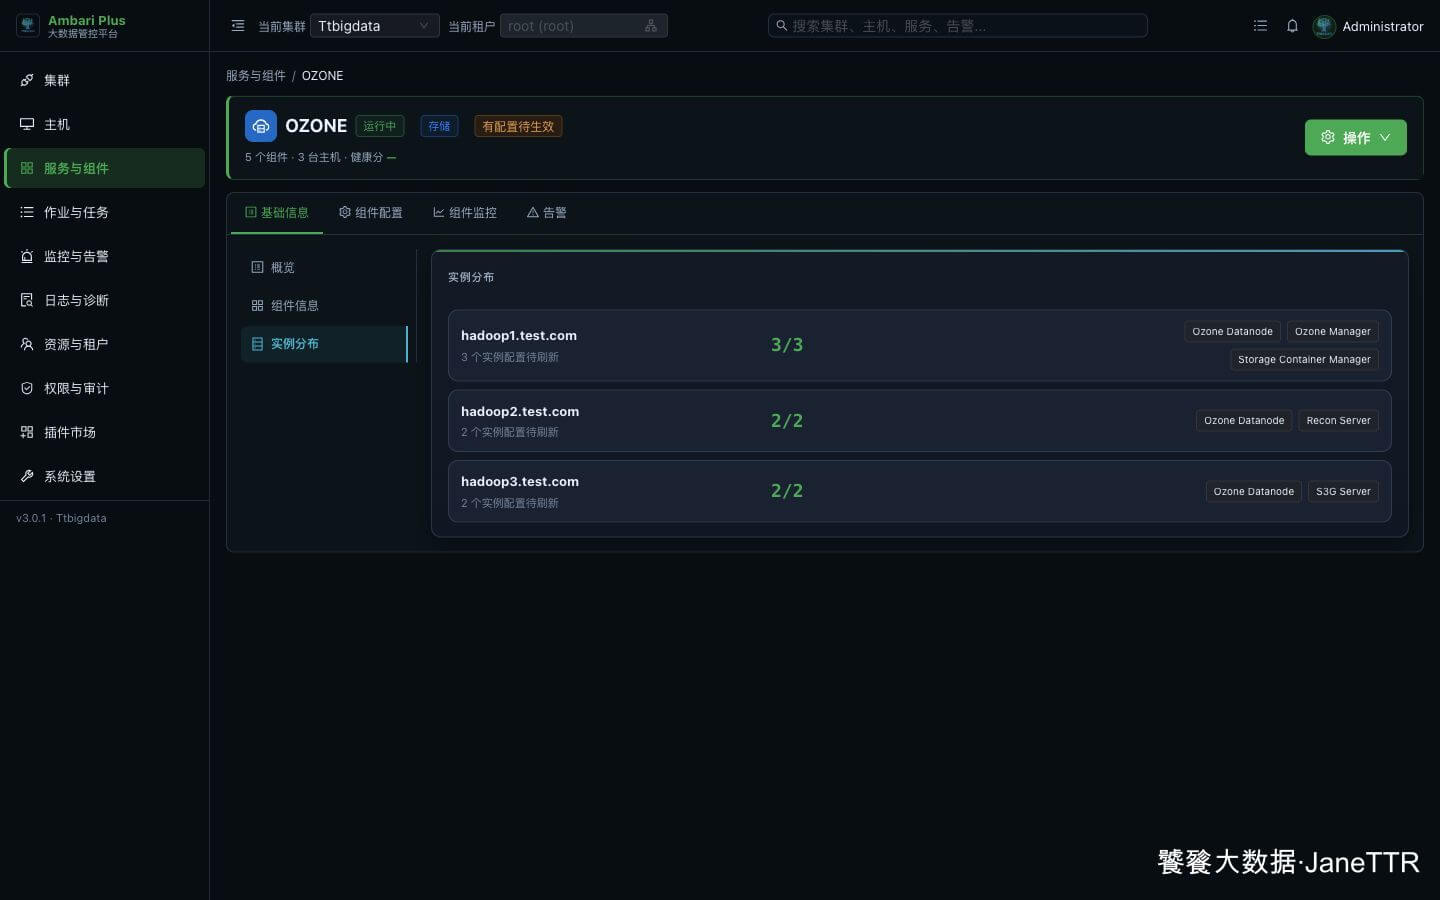Open the current cluster dropdown Ttbigdata
The height and width of the screenshot is (900, 1440).
pyautogui.click(x=374, y=26)
